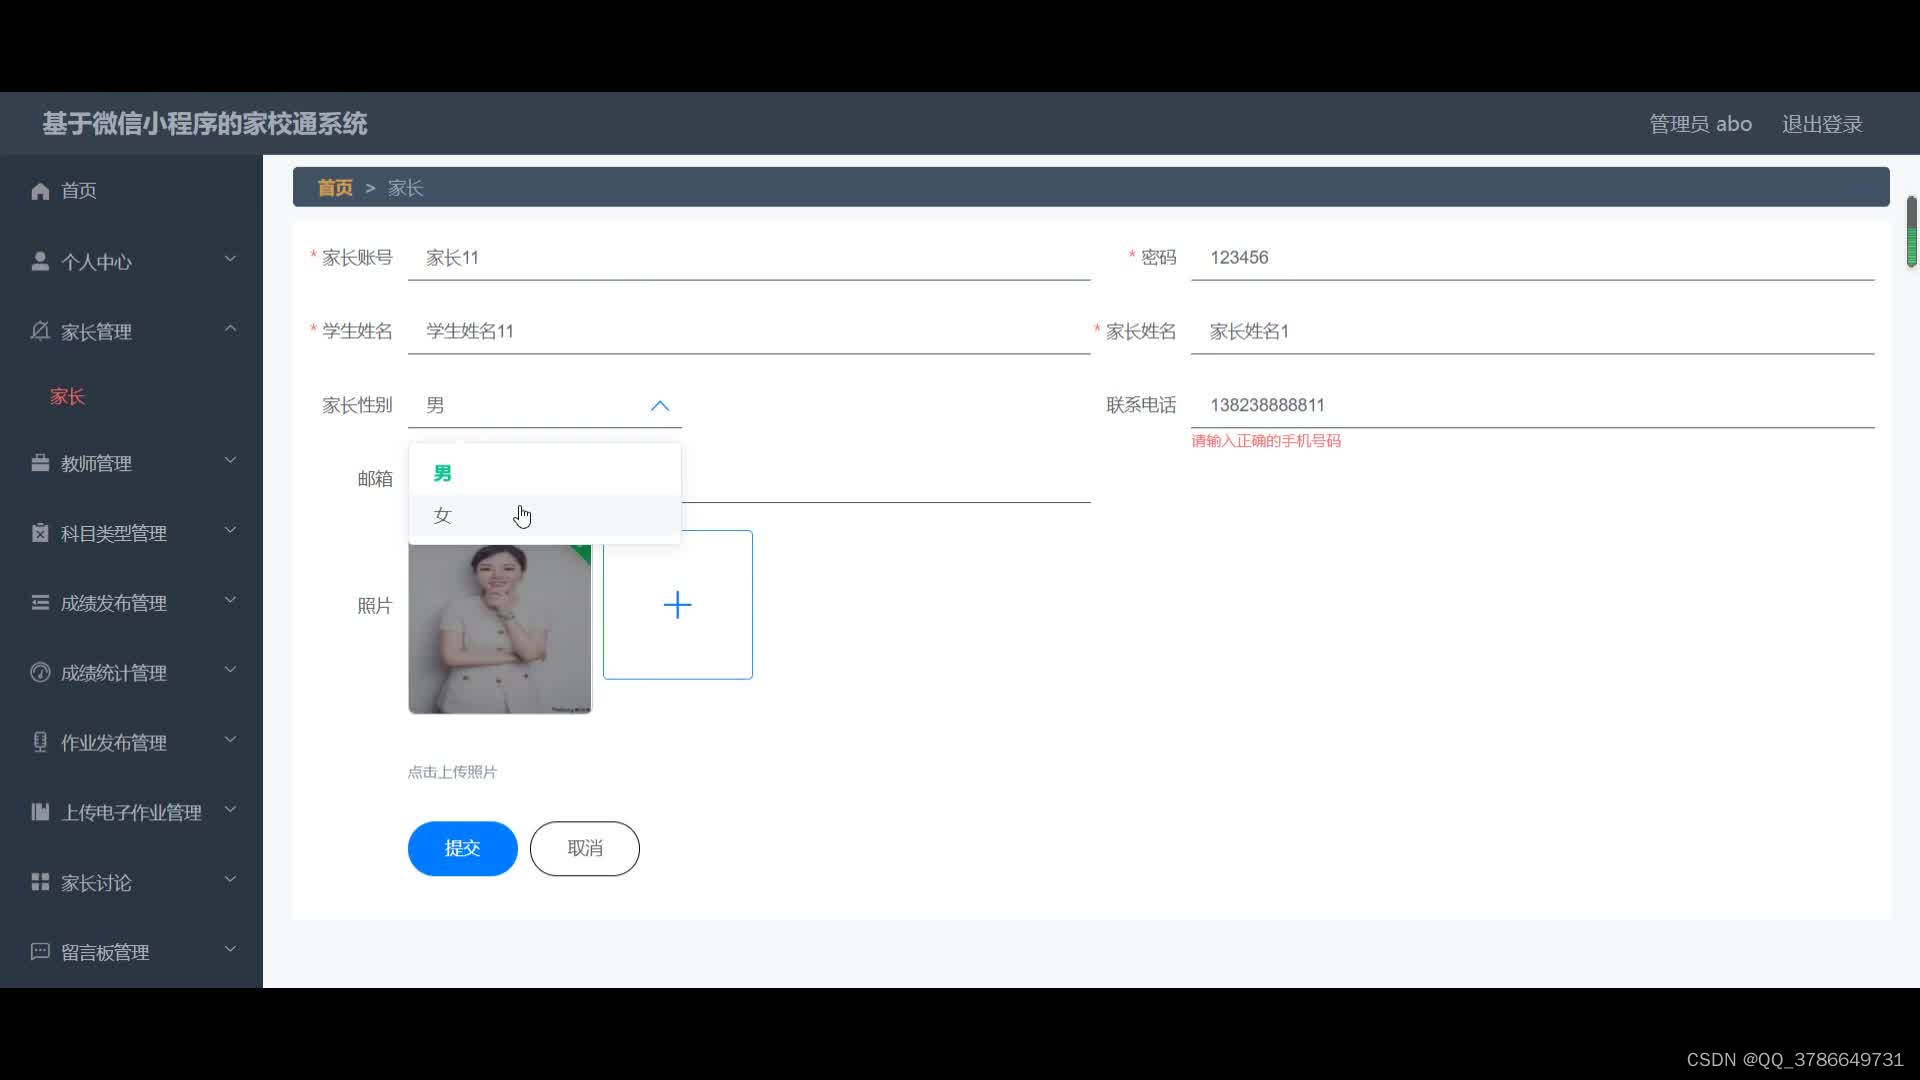
Task: Click the 家长管理 bell icon
Action: pyautogui.click(x=40, y=331)
